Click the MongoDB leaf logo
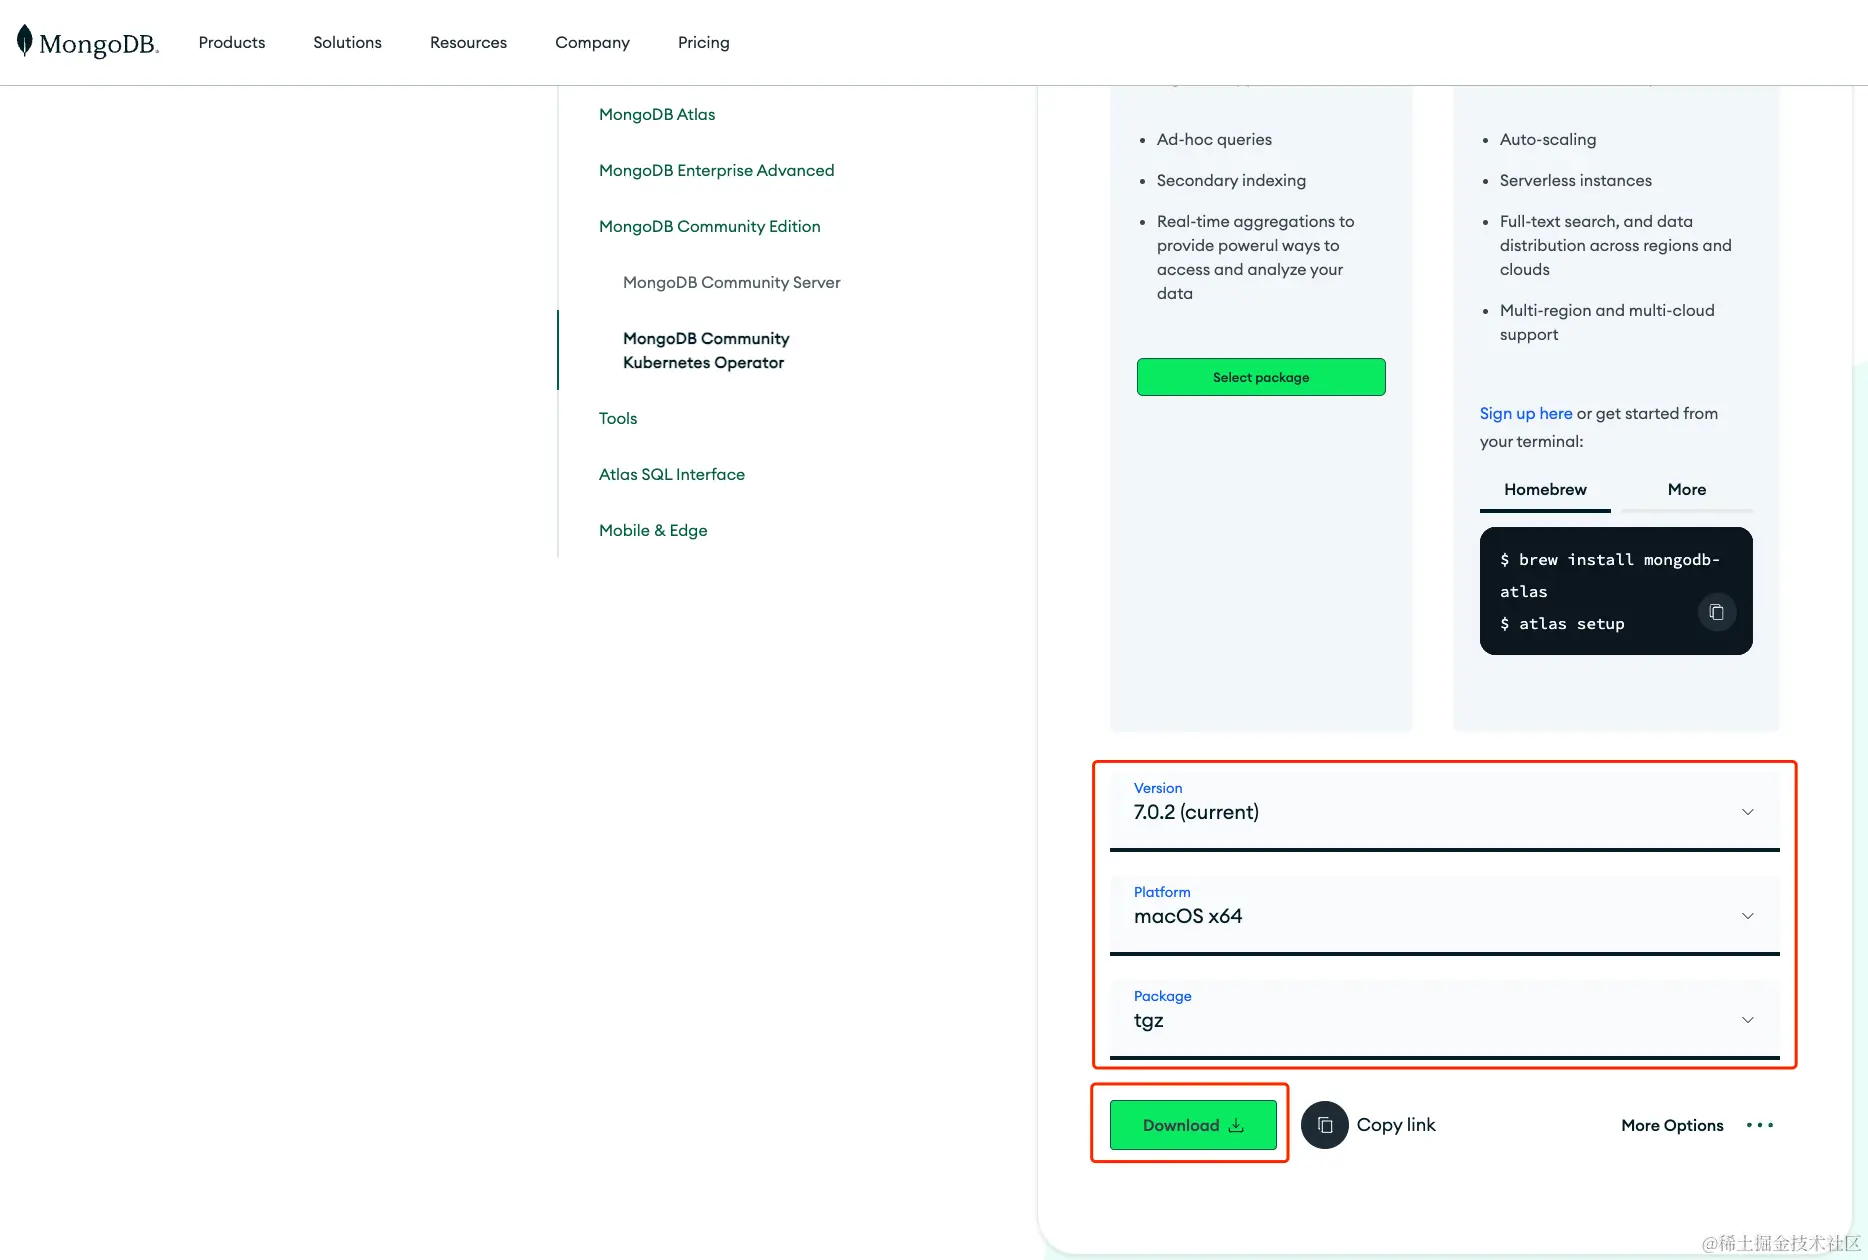1868x1260 pixels. [25, 41]
